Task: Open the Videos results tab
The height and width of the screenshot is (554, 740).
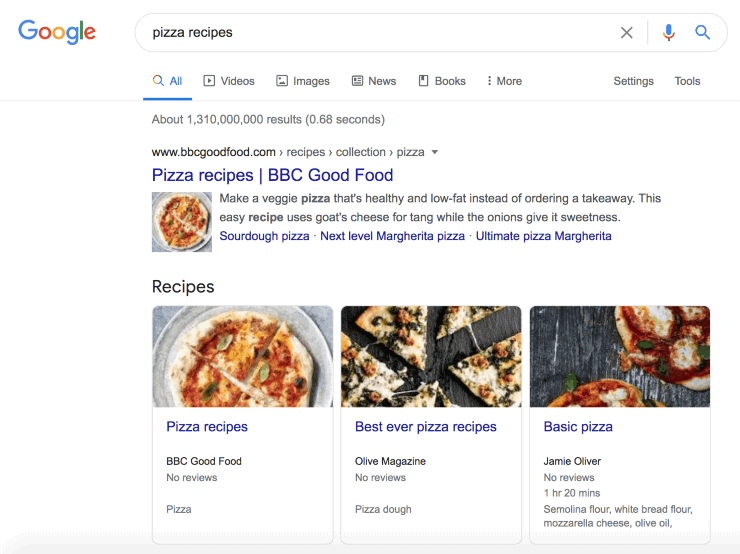Action: pyautogui.click(x=229, y=81)
